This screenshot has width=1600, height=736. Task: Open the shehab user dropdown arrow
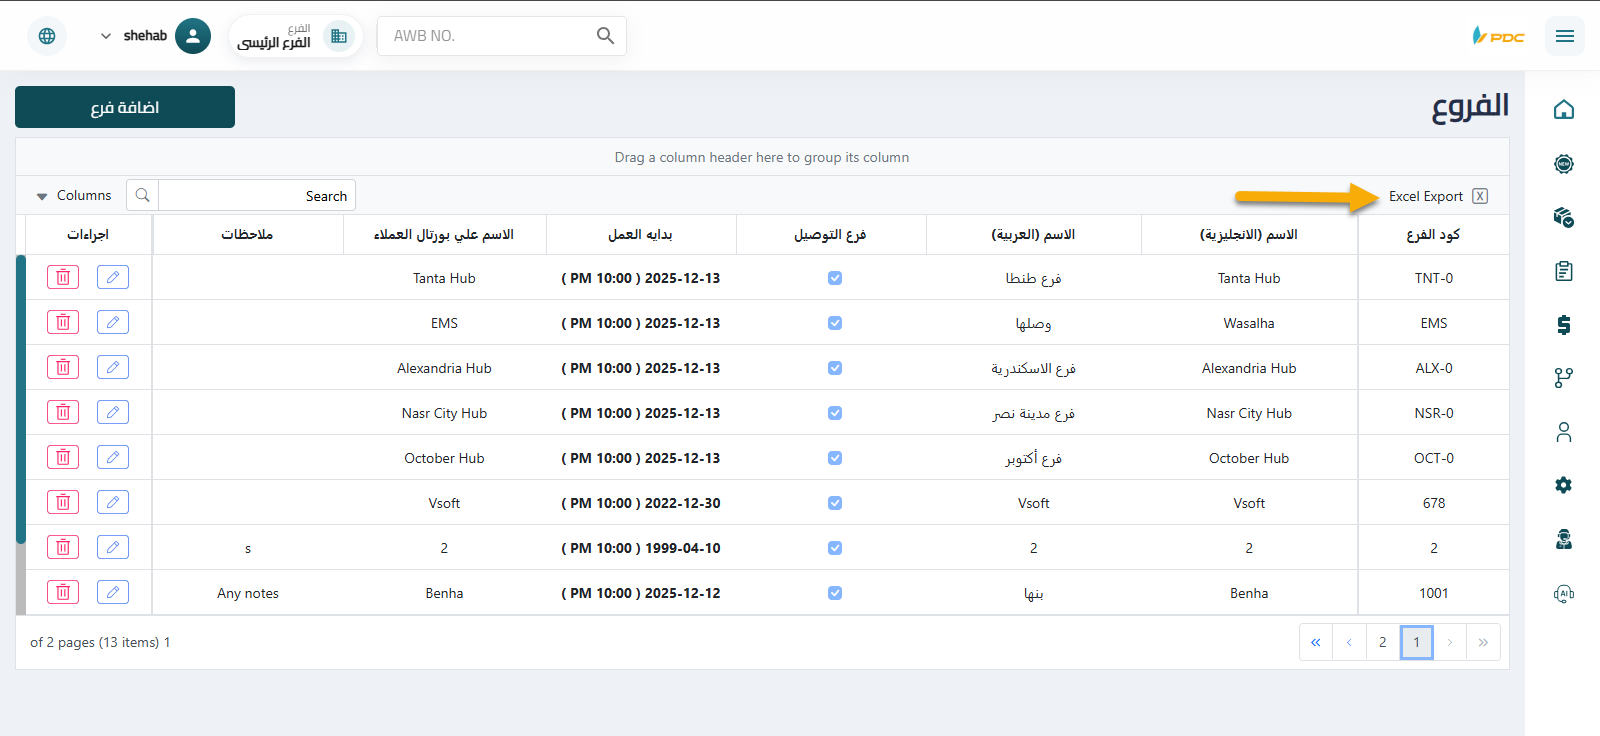[106, 36]
